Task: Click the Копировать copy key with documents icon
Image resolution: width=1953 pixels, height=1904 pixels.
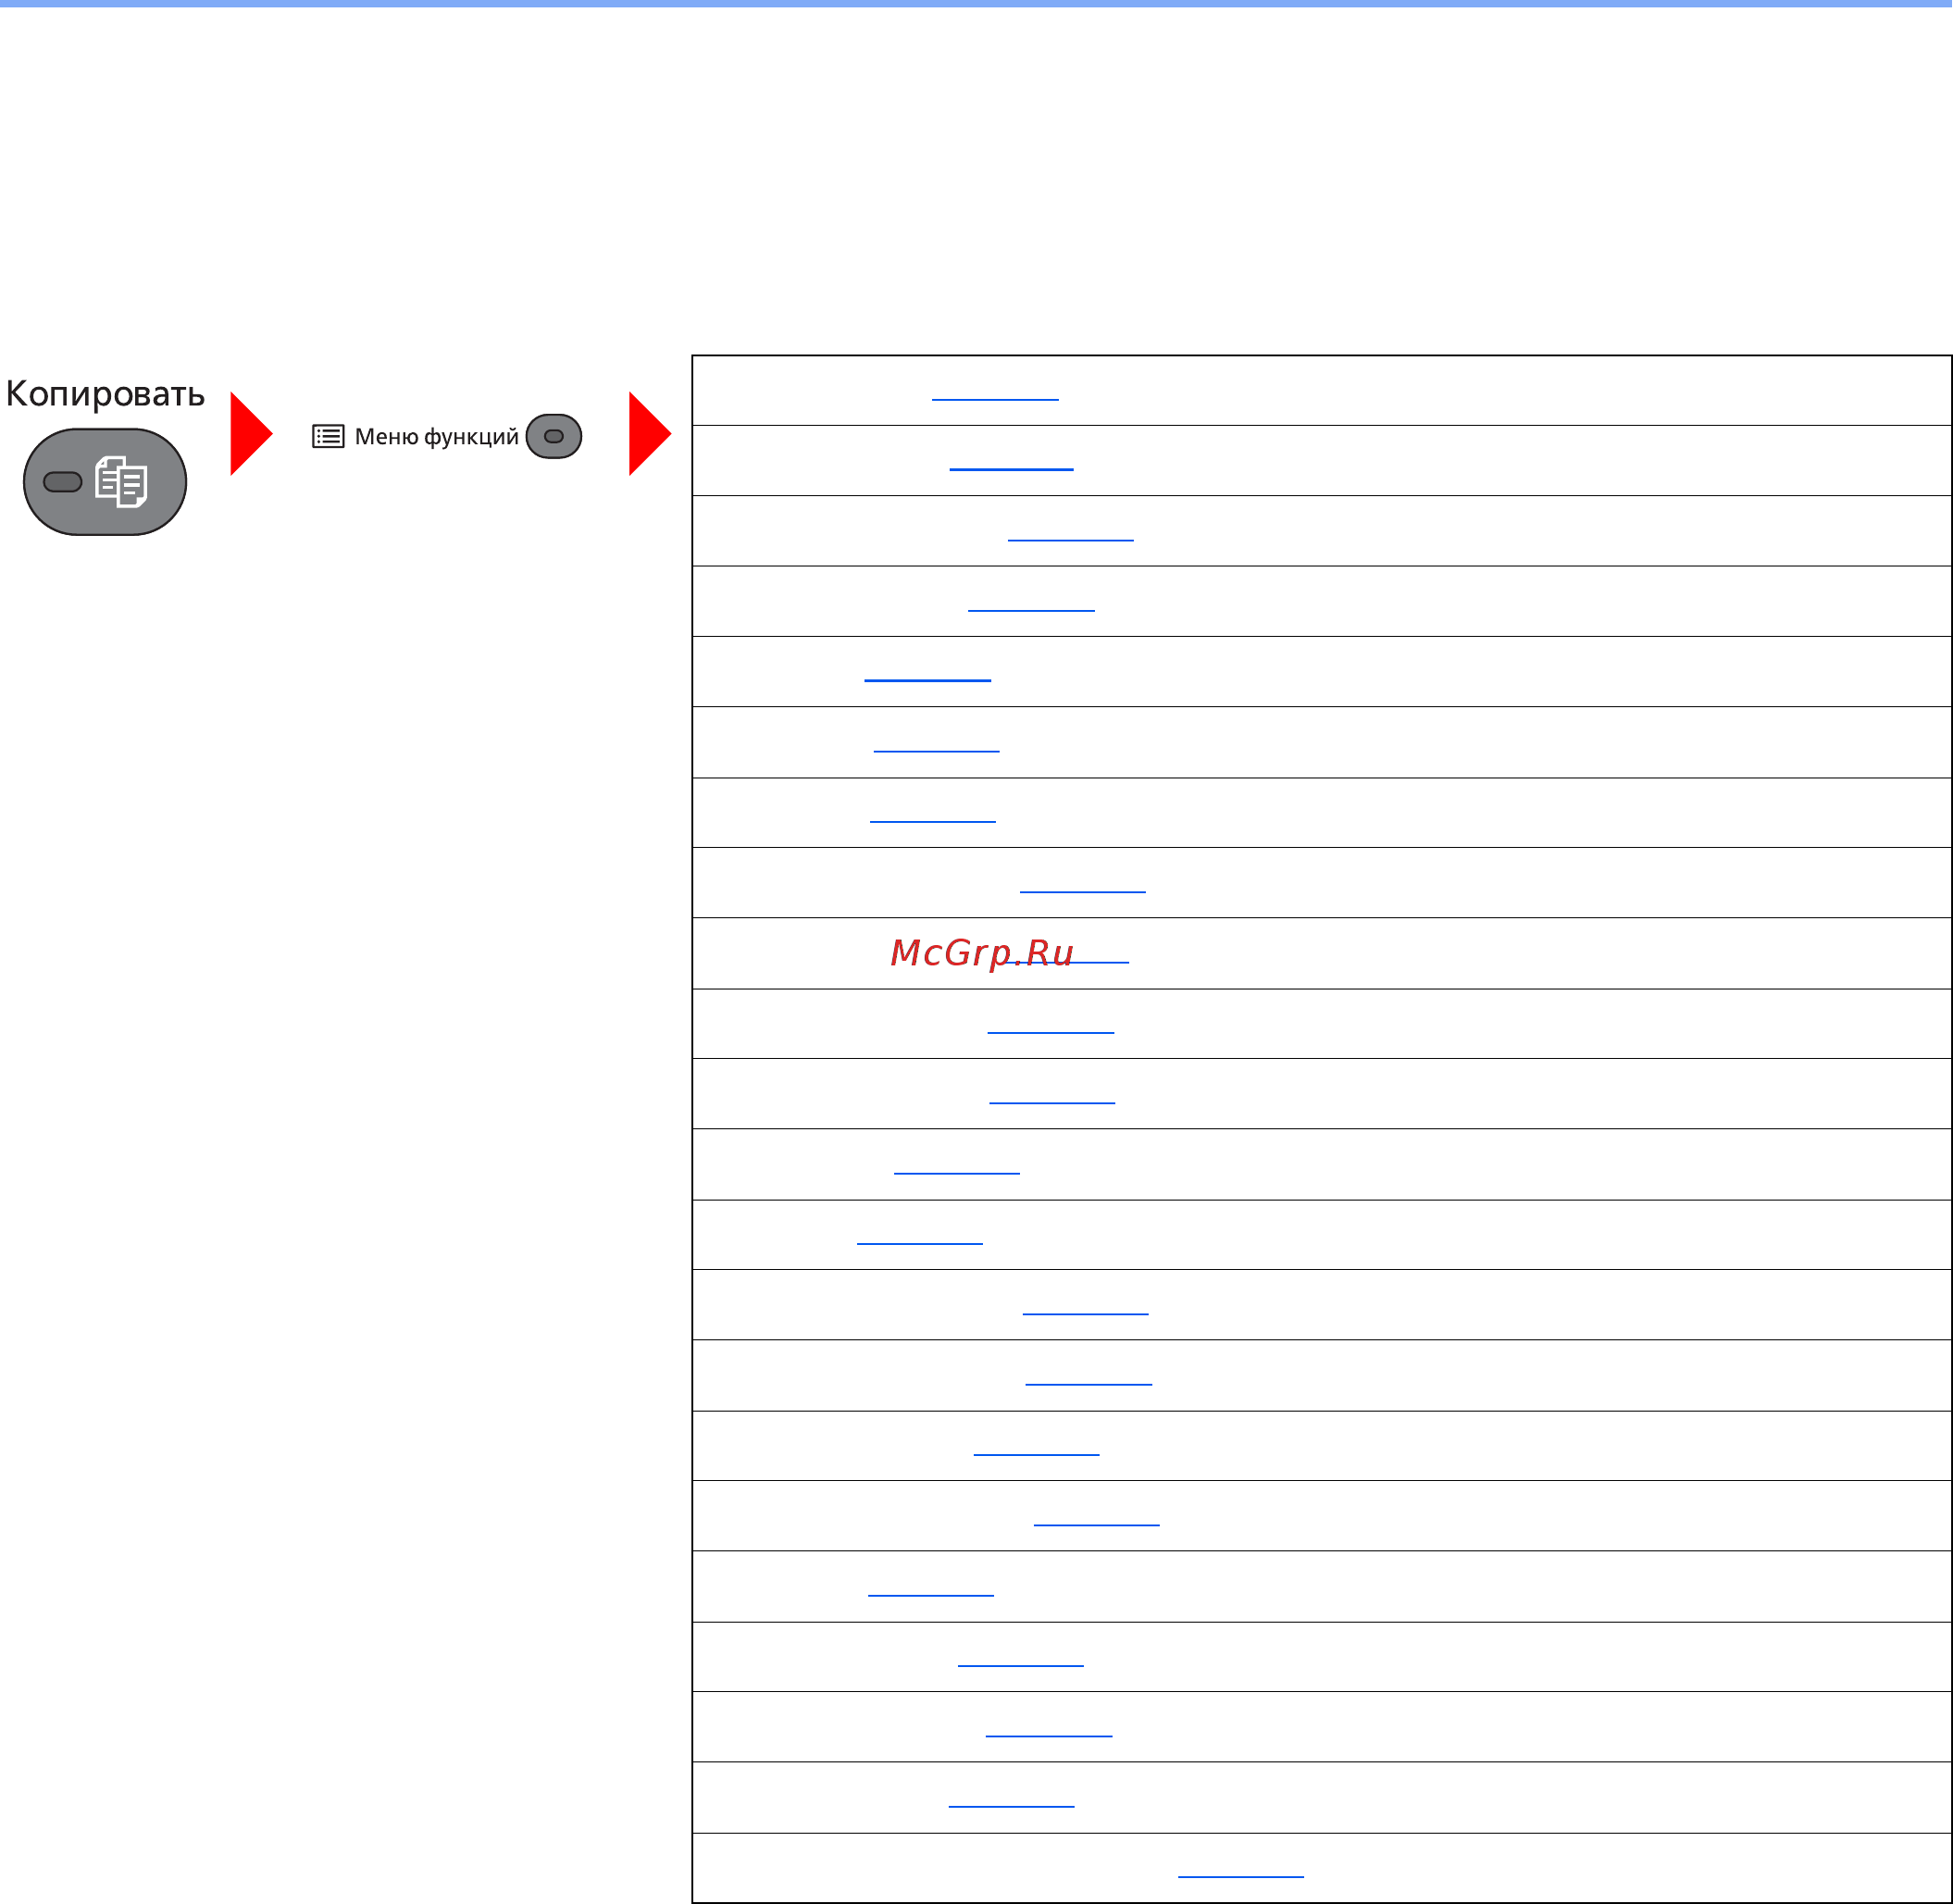Action: point(105,482)
